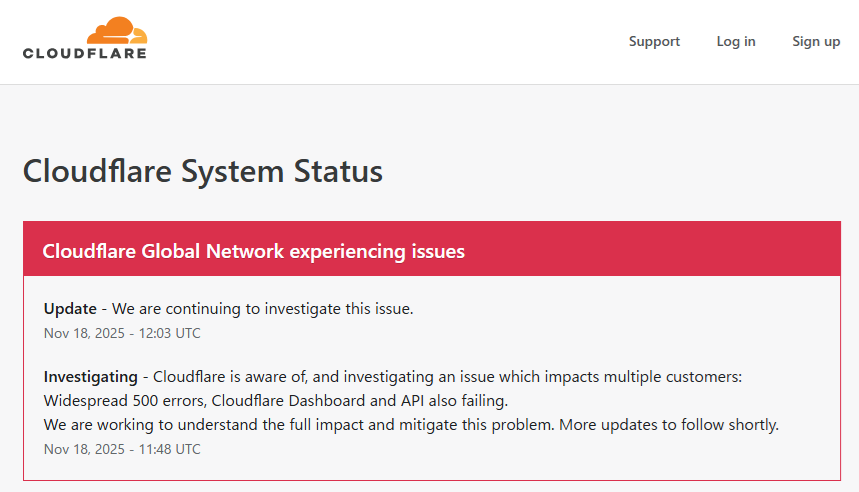Click the Cloudflare System Status heading
Screen dimensions: 859x492
tap(203, 171)
